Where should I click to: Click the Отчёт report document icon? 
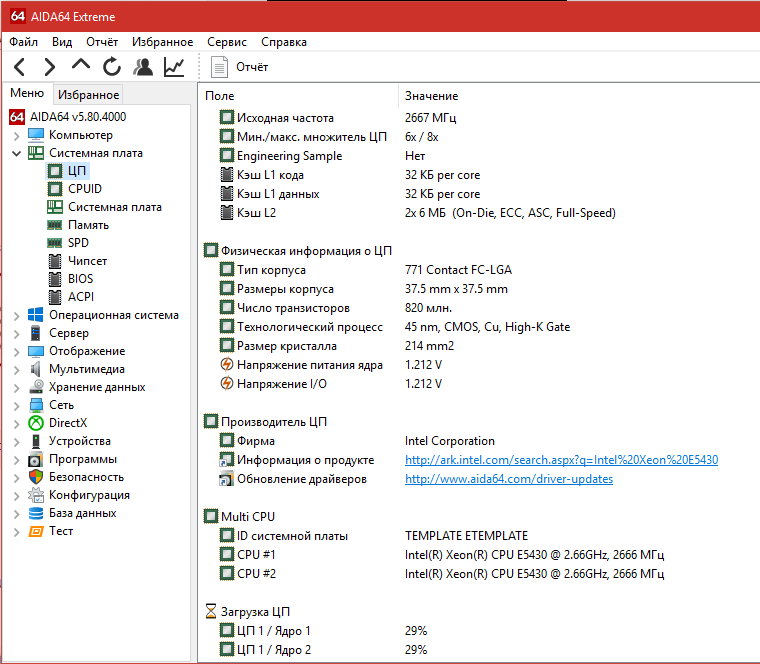coord(219,67)
